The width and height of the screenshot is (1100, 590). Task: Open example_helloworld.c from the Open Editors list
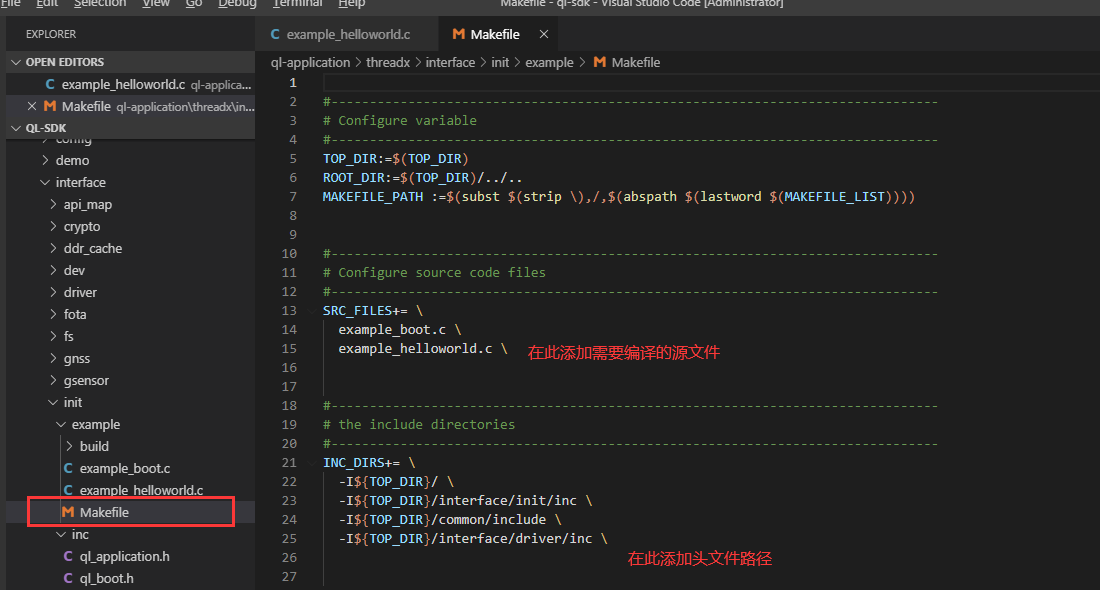(x=123, y=84)
